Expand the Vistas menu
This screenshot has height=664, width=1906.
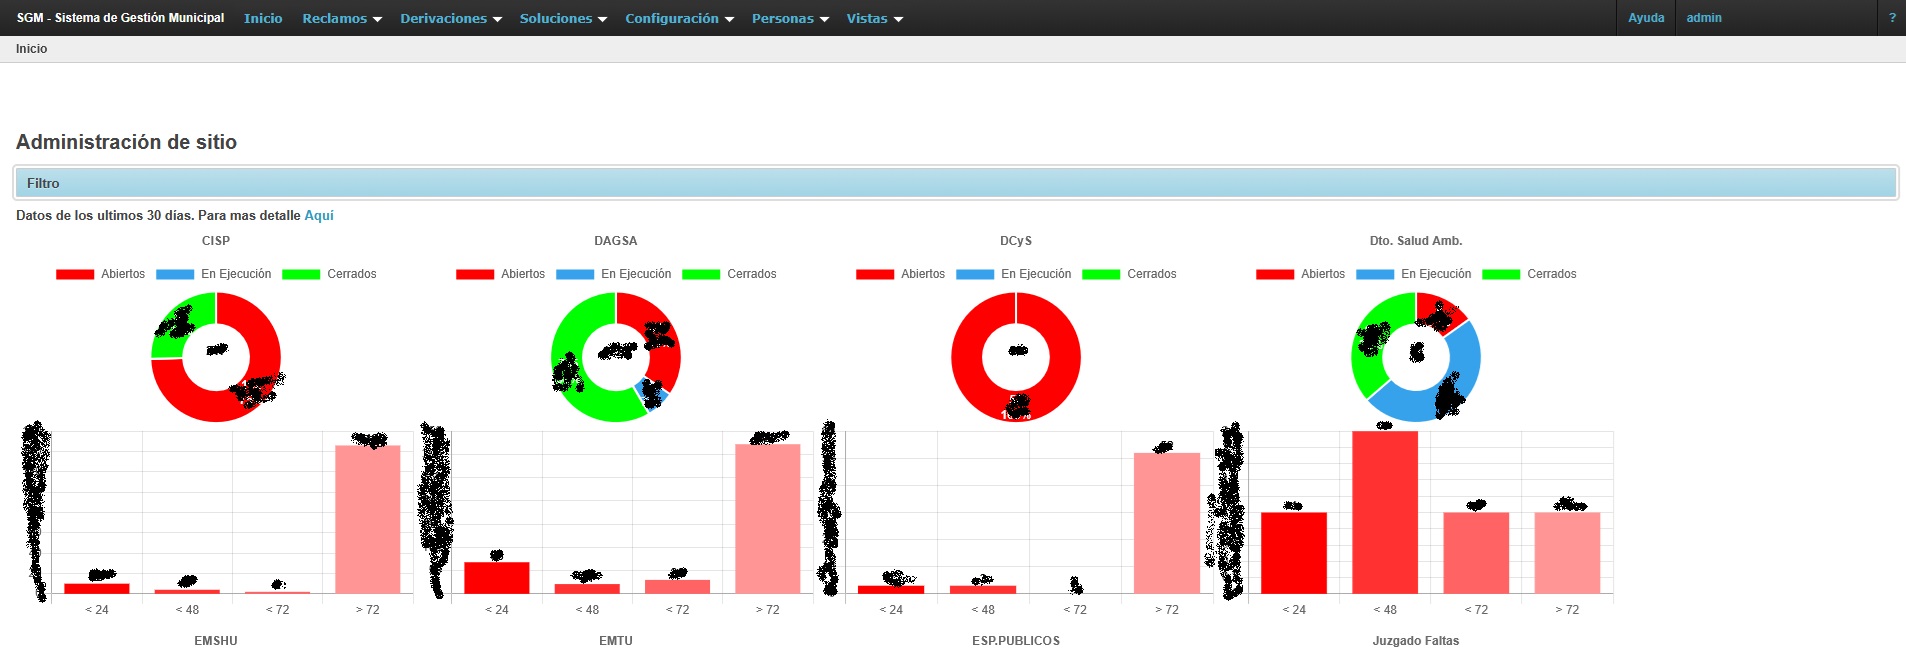coord(874,18)
